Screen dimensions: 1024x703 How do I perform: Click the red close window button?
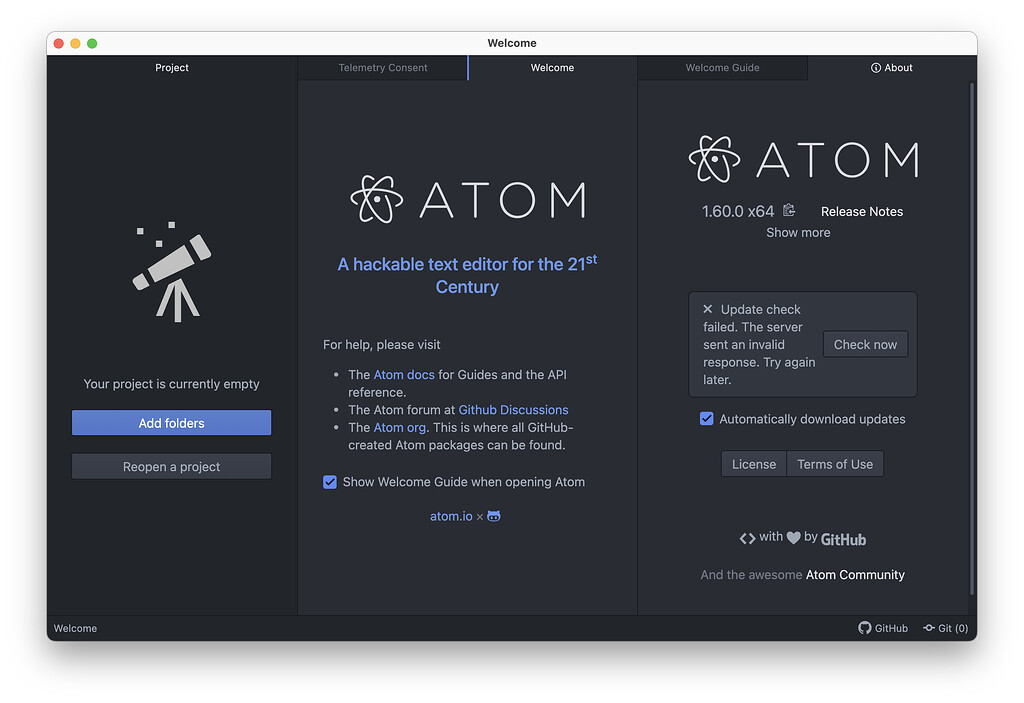(x=59, y=43)
